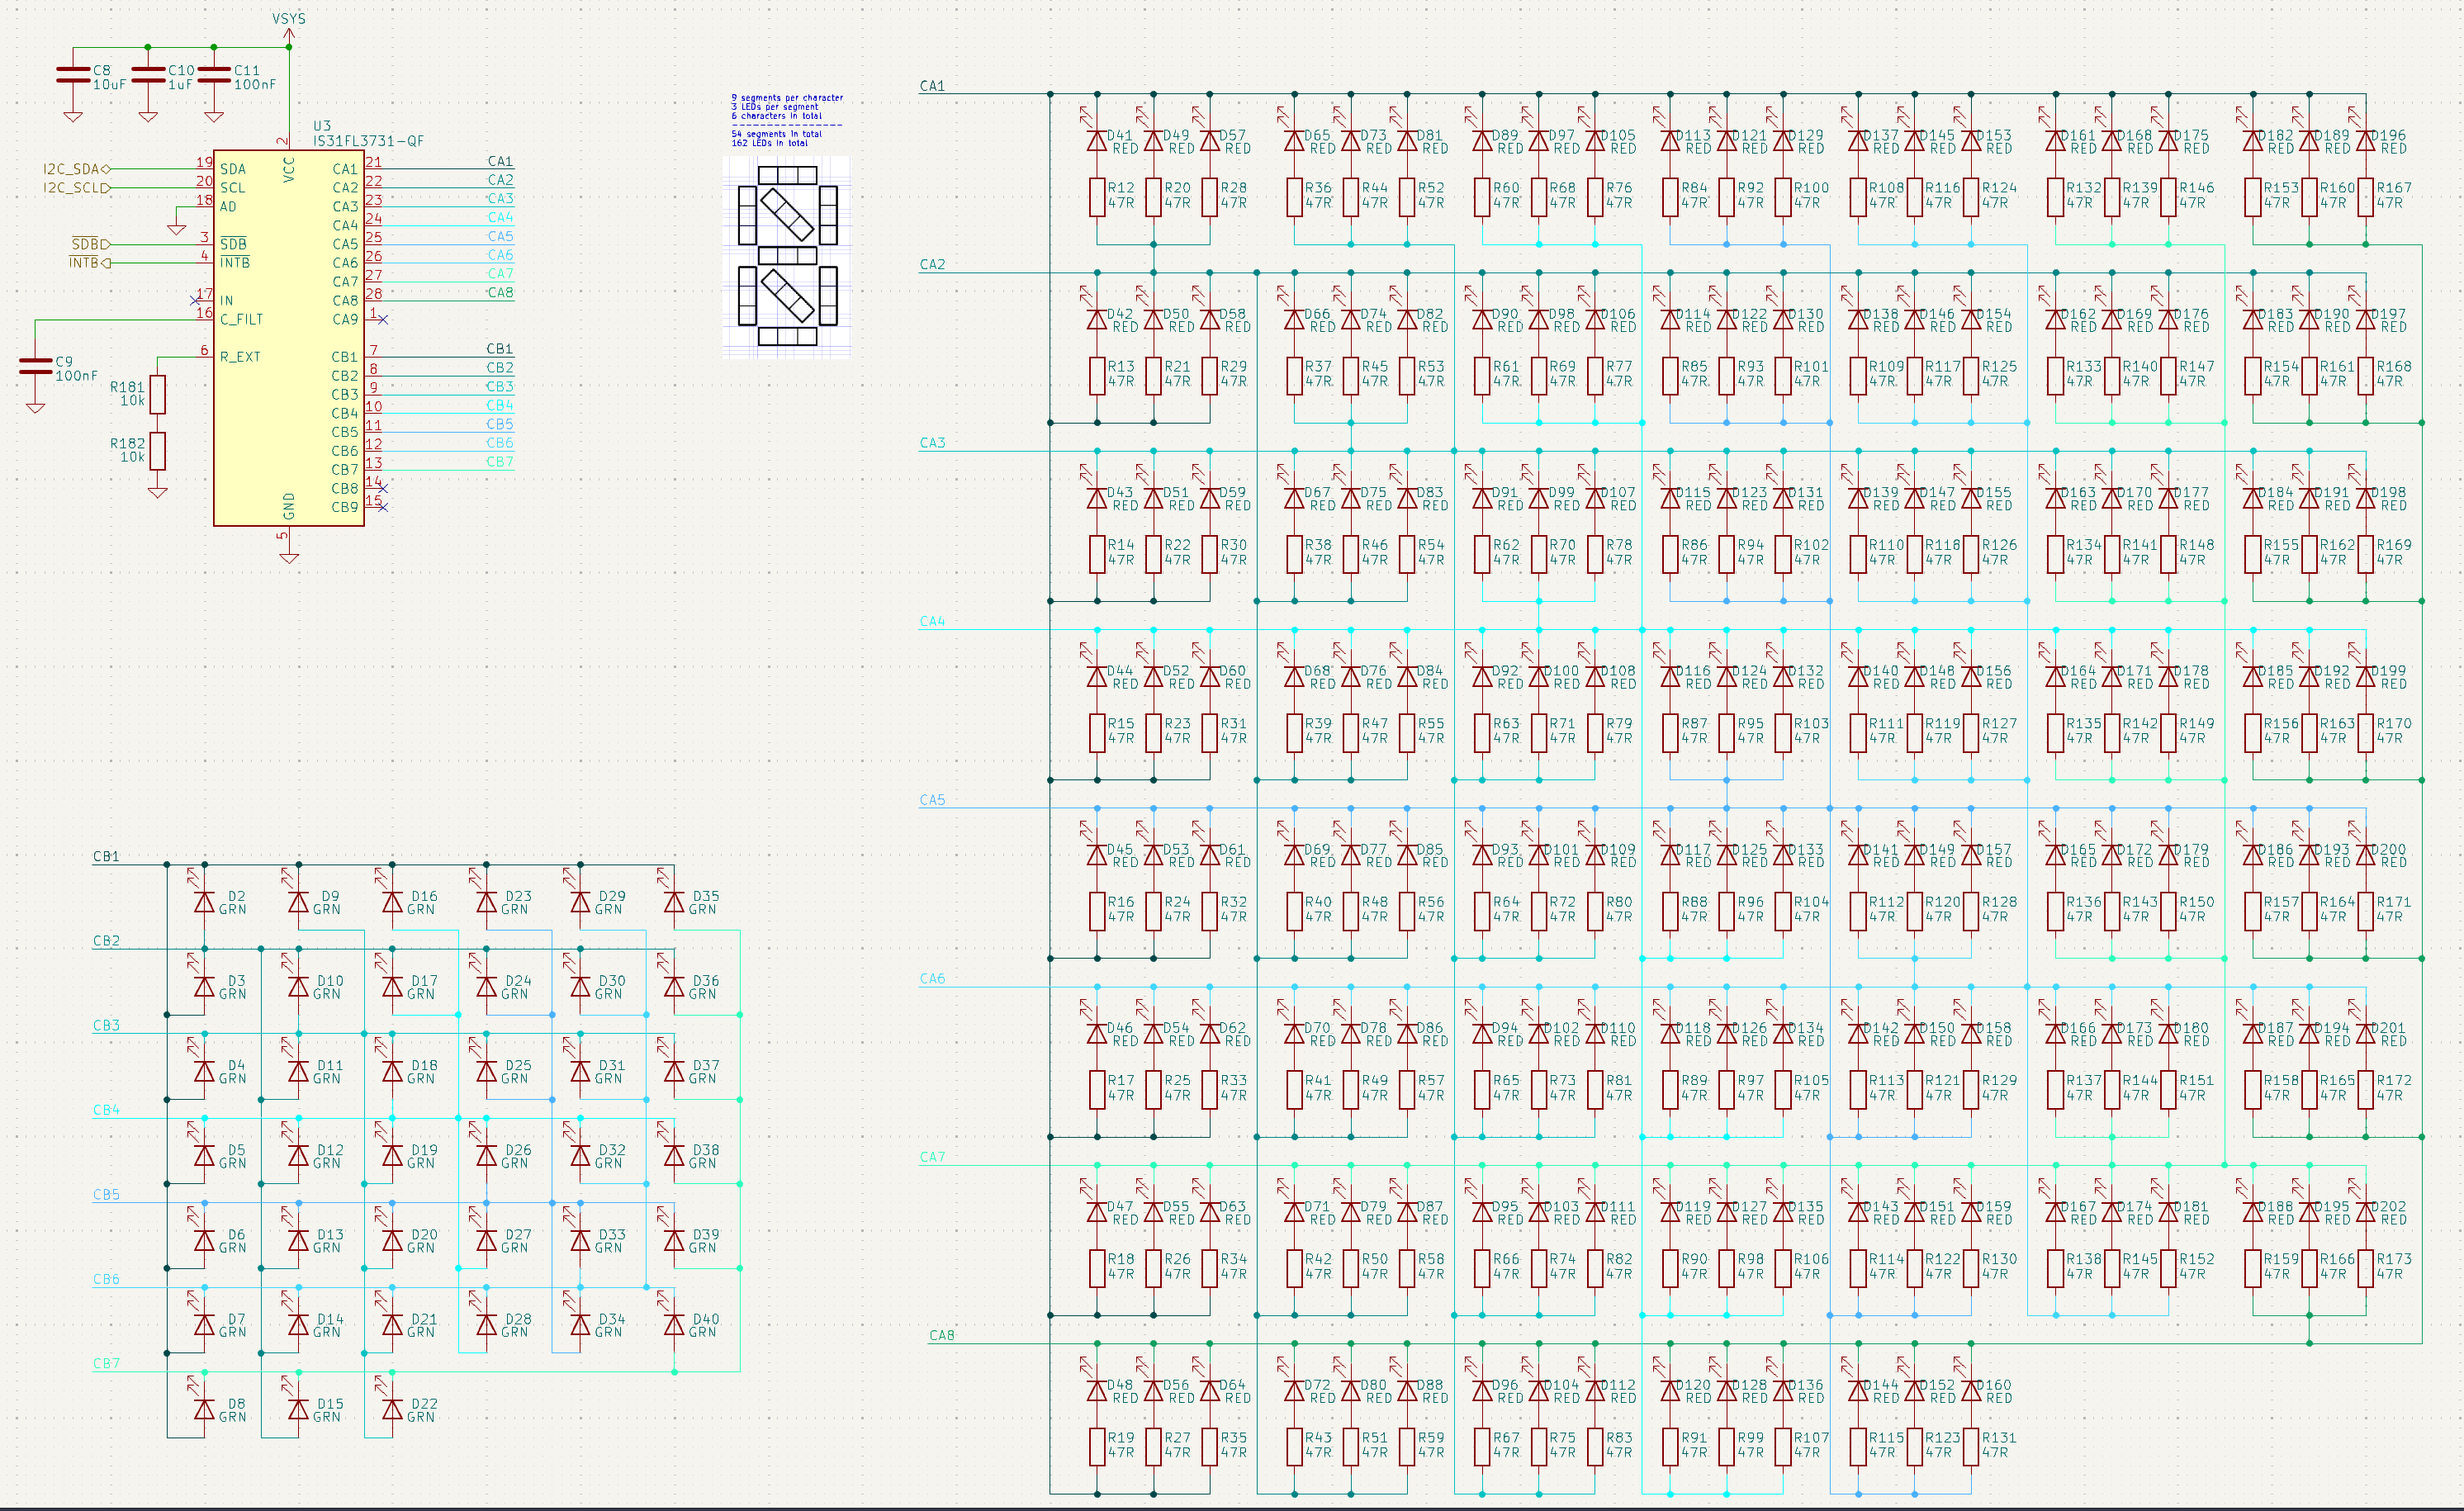This screenshot has height=1511, width=2464.
Task: Select resistor R182 10k symbol
Action: coord(157,451)
